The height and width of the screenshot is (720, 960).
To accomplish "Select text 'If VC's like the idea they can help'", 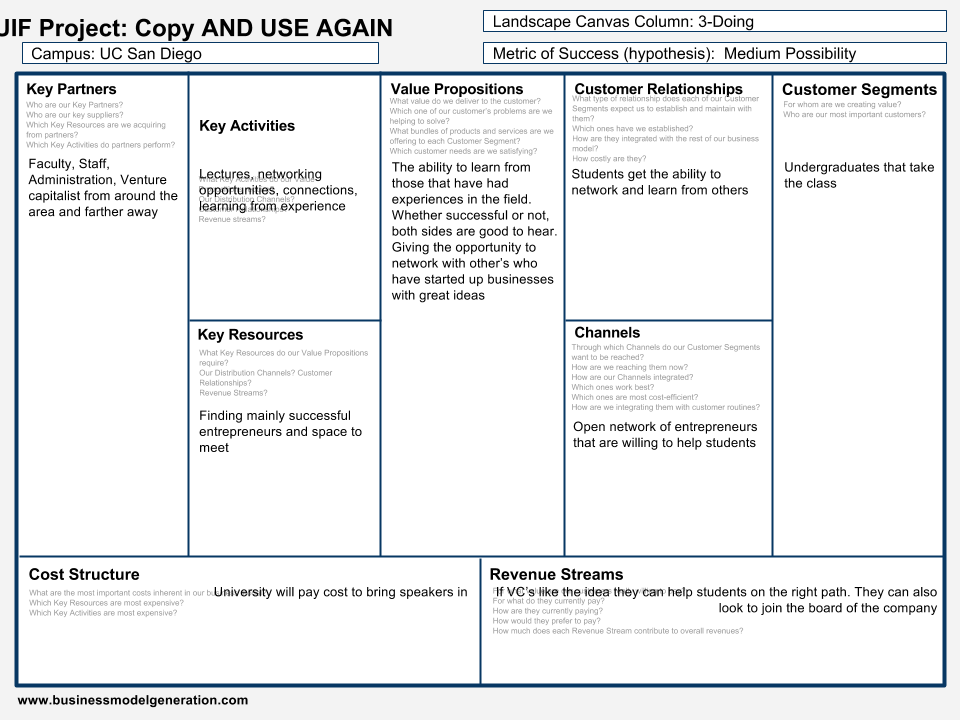I will point(594,592).
